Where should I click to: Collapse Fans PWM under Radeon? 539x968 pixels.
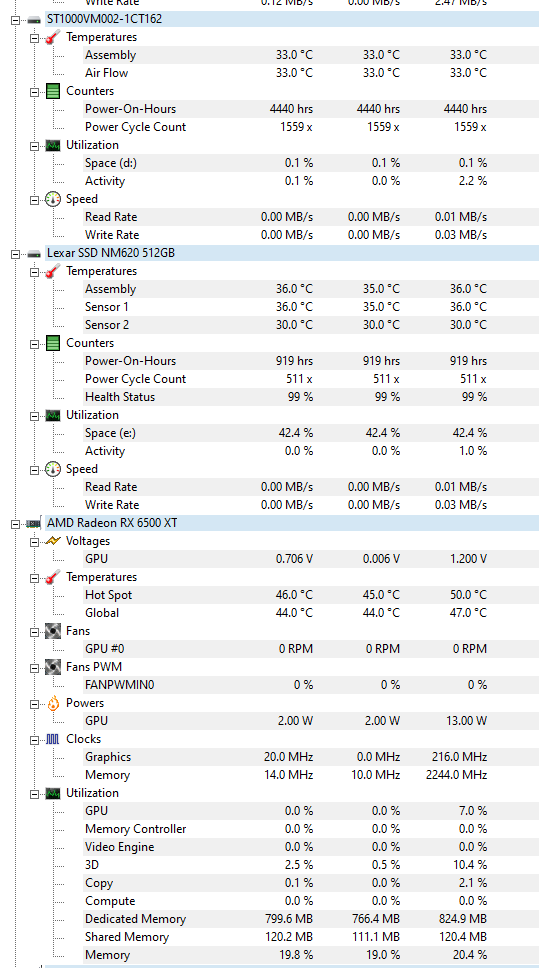35,667
